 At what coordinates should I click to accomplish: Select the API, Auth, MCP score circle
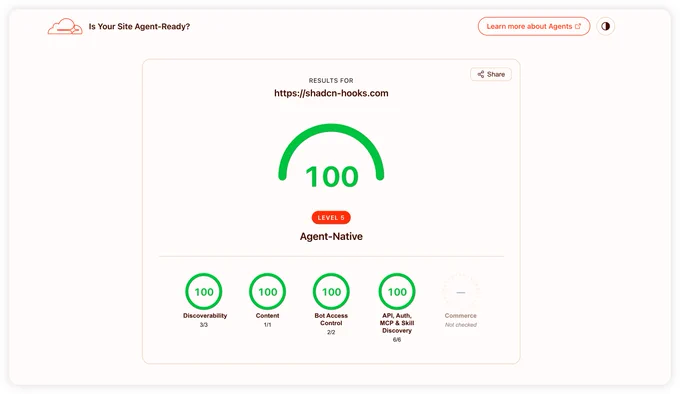[397, 292]
